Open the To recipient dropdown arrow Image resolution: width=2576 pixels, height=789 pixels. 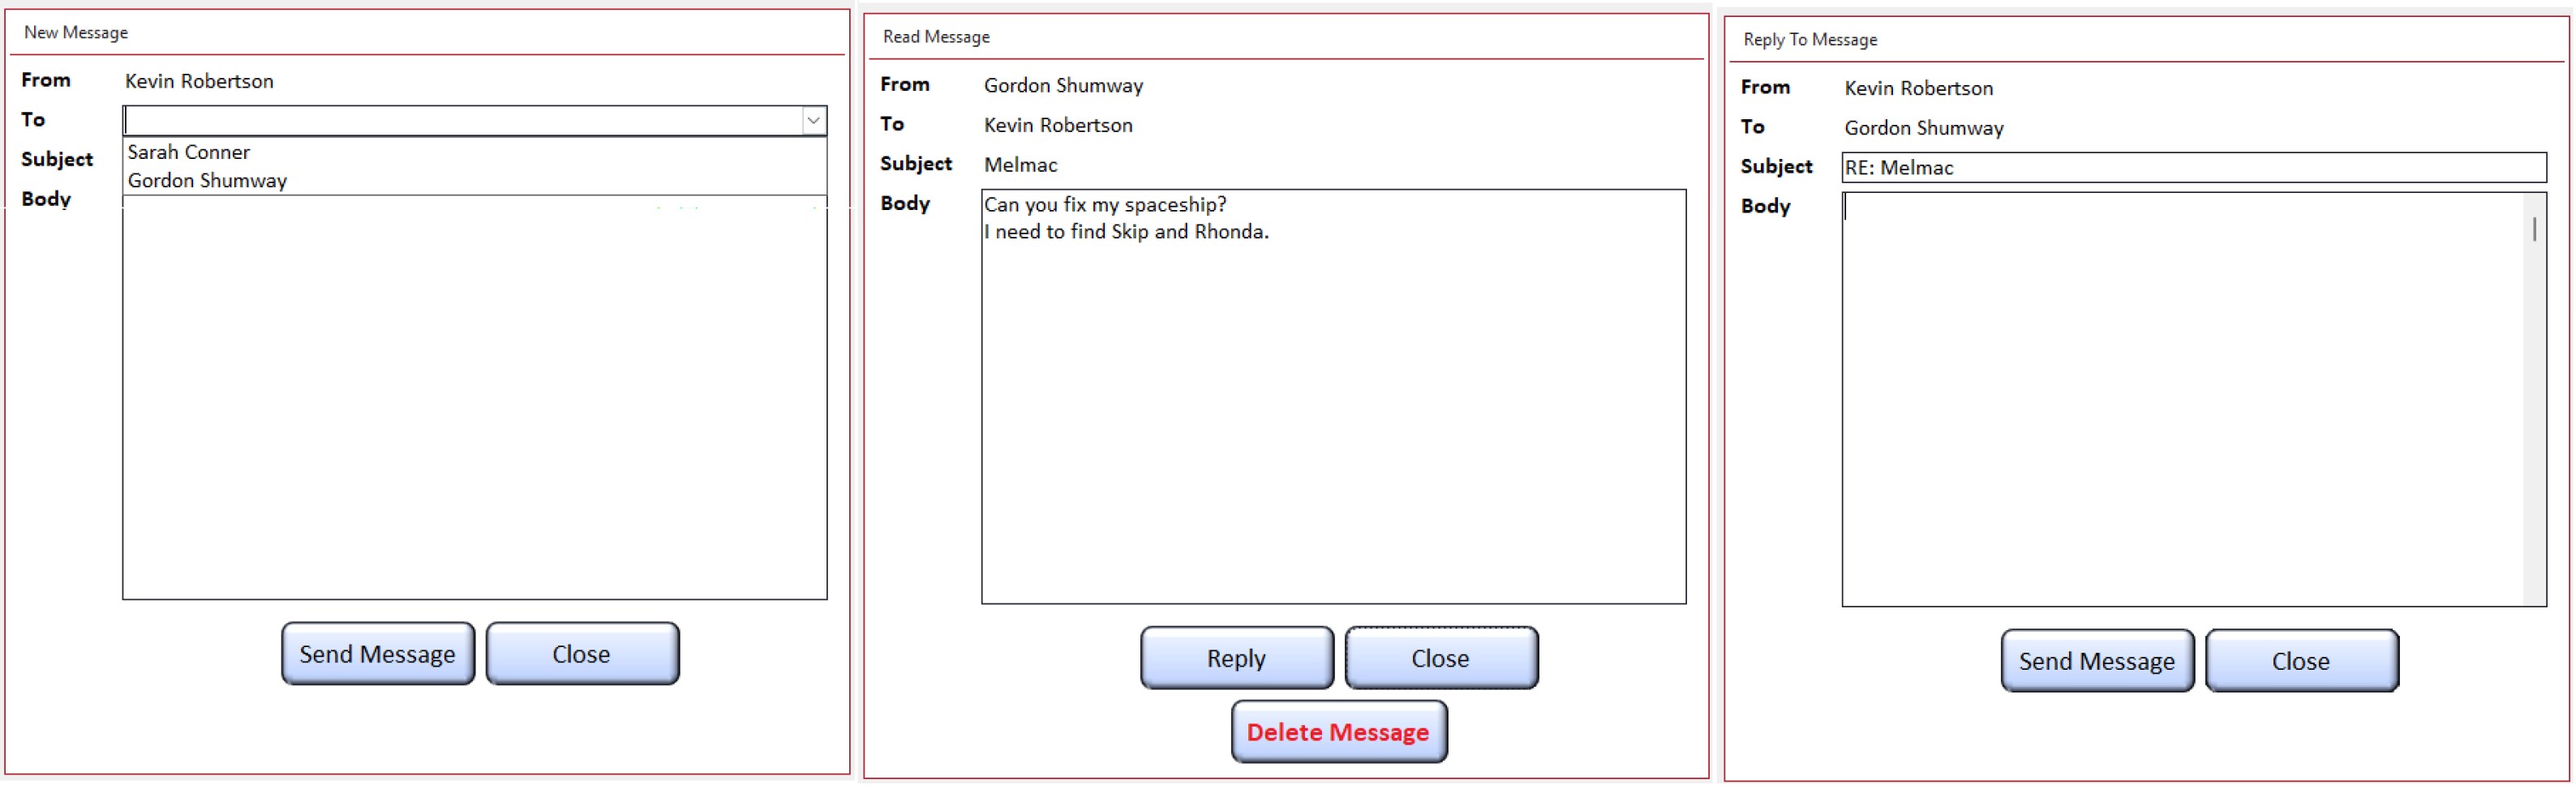tap(813, 120)
